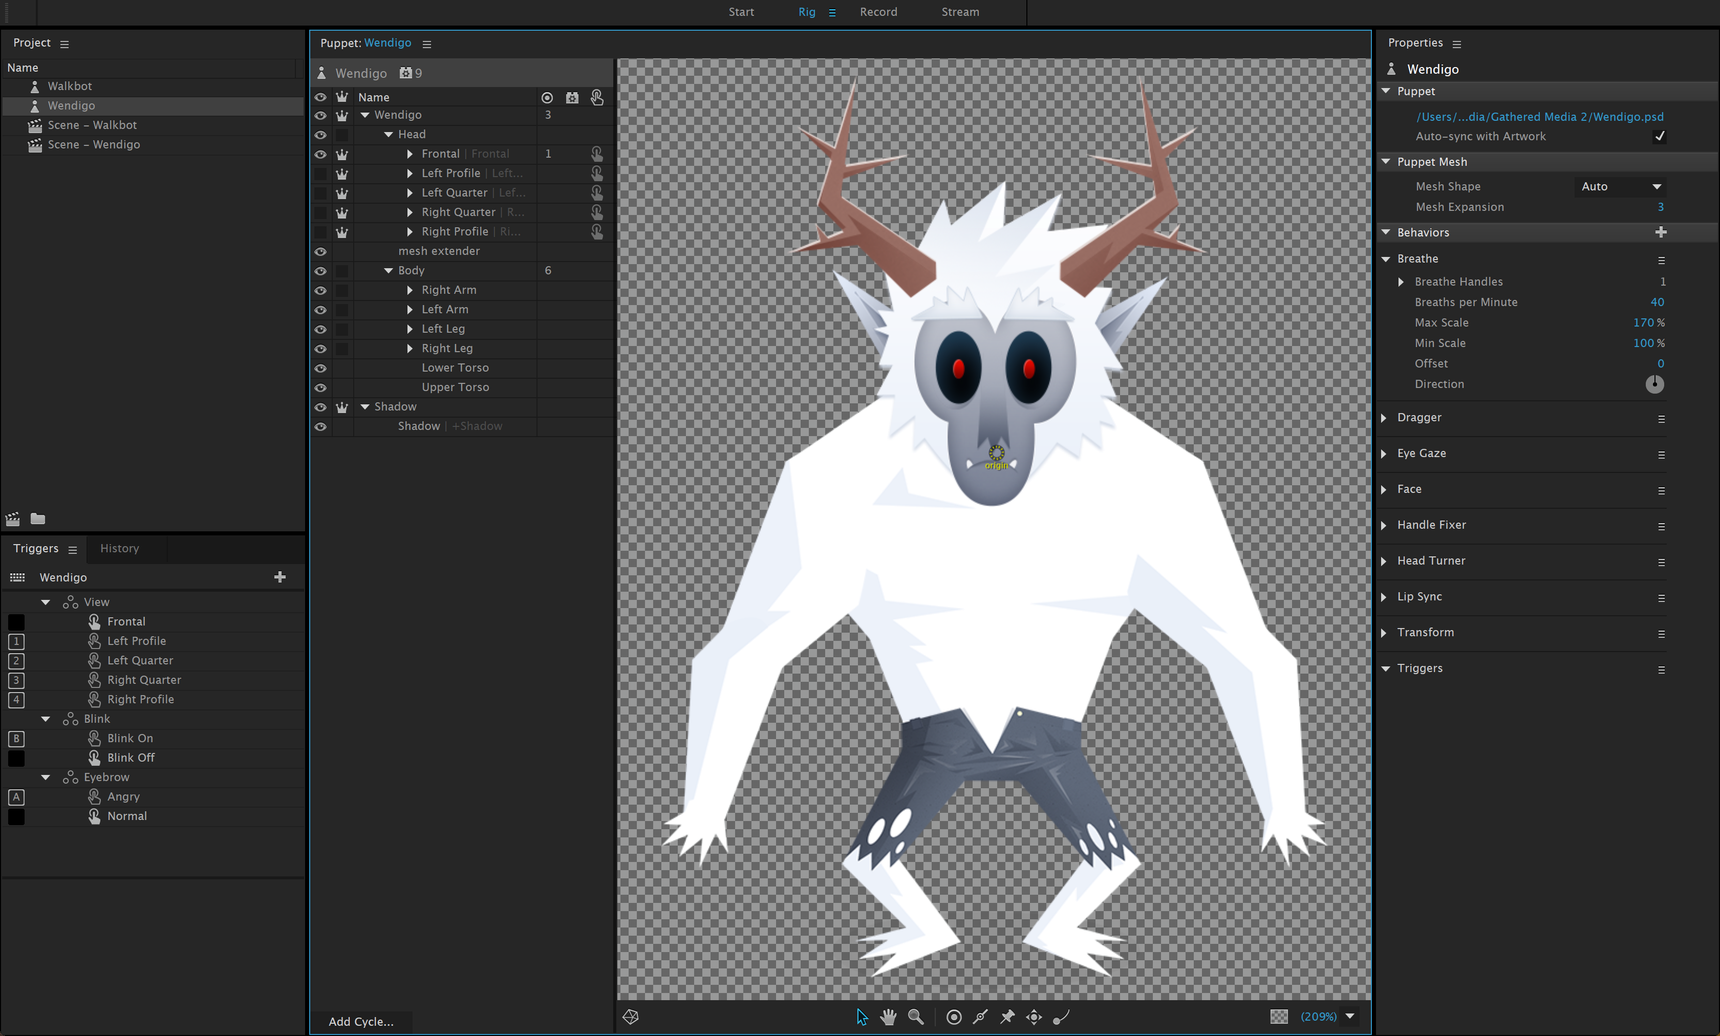Click crown icon on Frontal layer row
The height and width of the screenshot is (1036, 1720).
tap(342, 154)
